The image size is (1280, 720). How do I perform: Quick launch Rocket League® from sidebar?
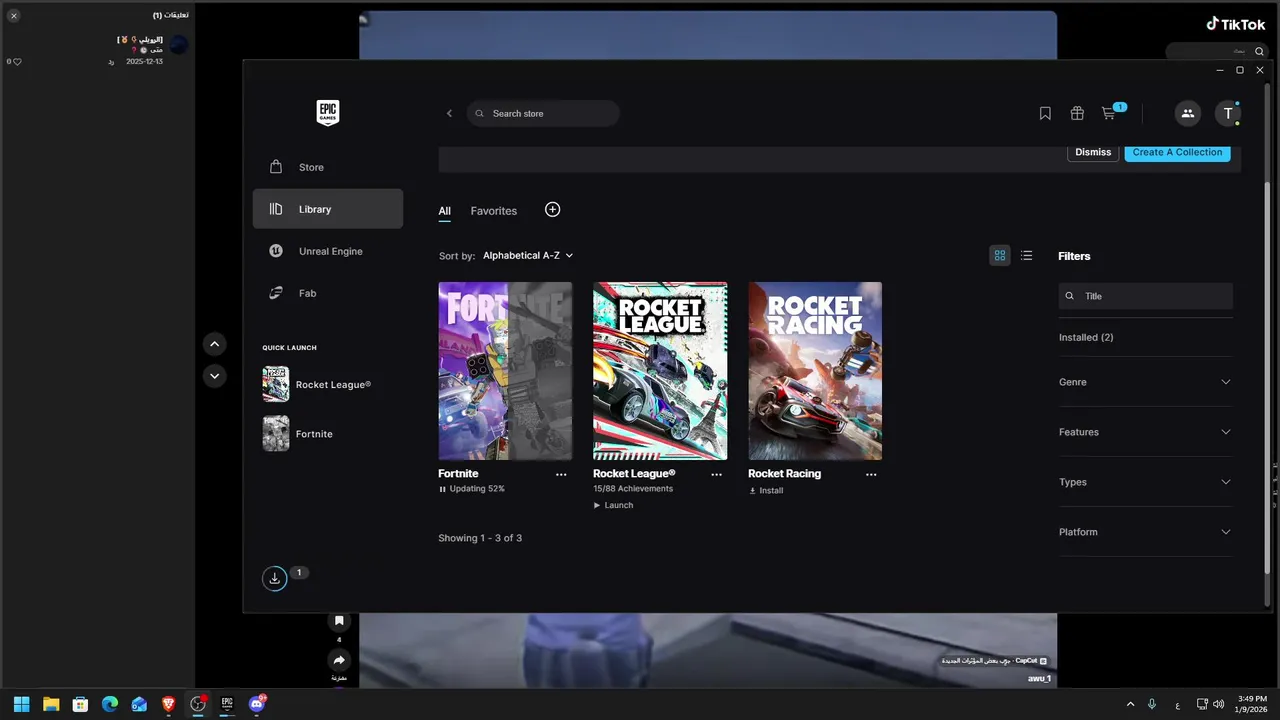click(317, 384)
